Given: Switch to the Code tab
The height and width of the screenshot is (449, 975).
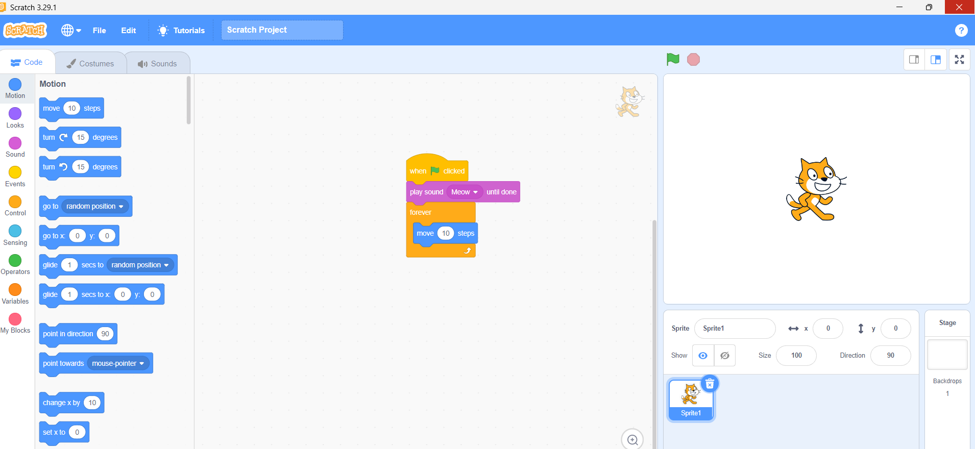Looking at the screenshot, I should tap(27, 63).
